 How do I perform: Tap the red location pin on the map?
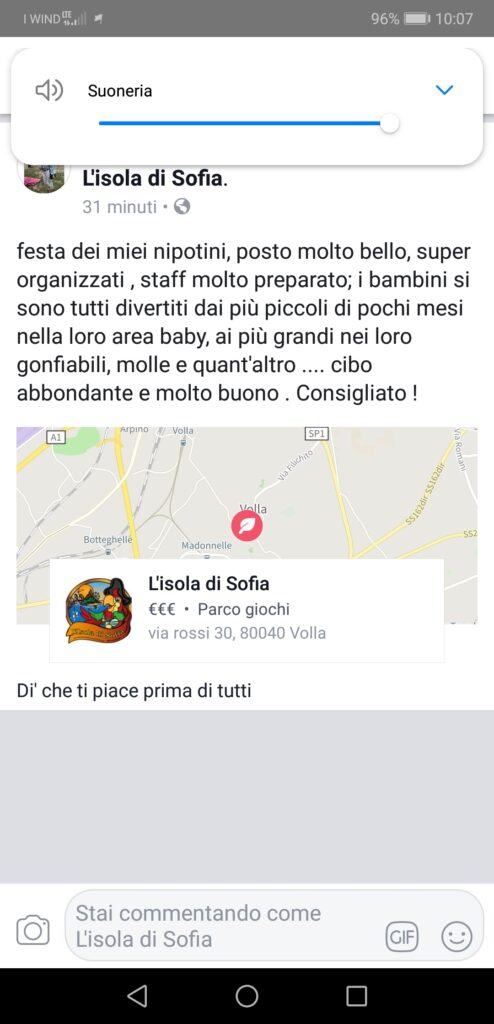(x=246, y=526)
